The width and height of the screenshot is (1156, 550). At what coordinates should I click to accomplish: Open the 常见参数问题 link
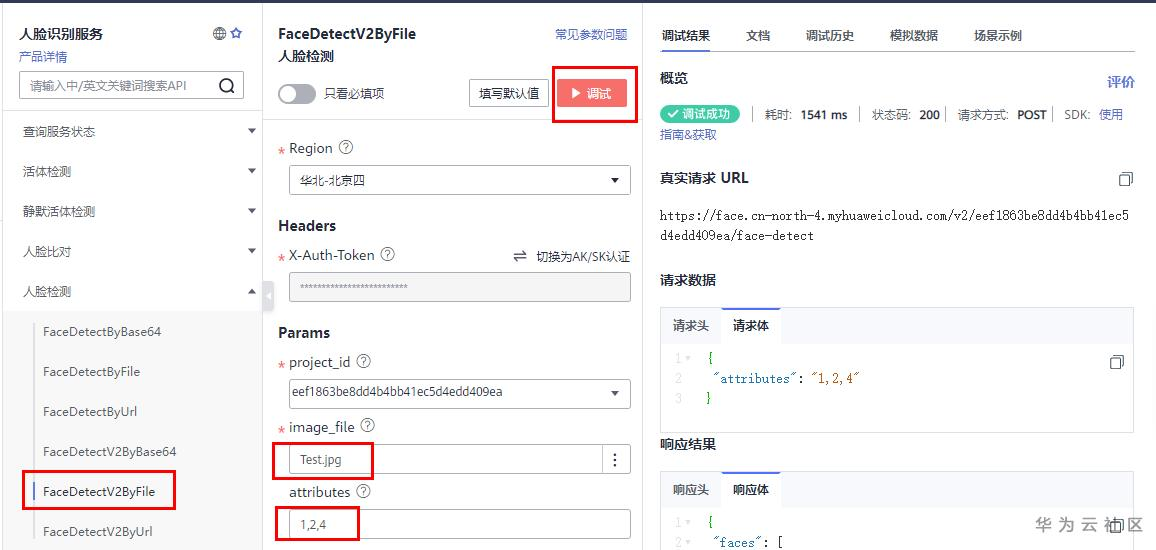coord(591,34)
